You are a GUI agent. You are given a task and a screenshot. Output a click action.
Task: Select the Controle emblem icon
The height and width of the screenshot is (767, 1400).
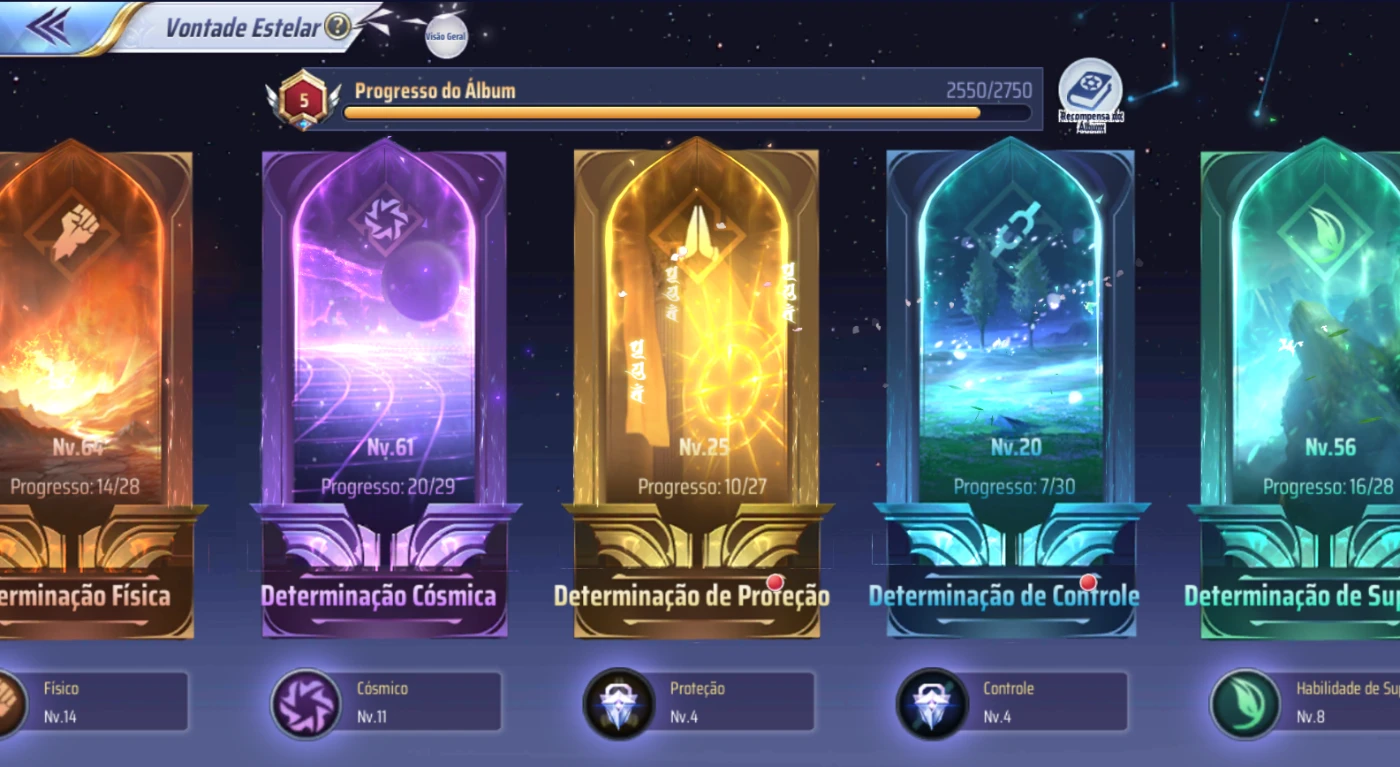[x=932, y=704]
